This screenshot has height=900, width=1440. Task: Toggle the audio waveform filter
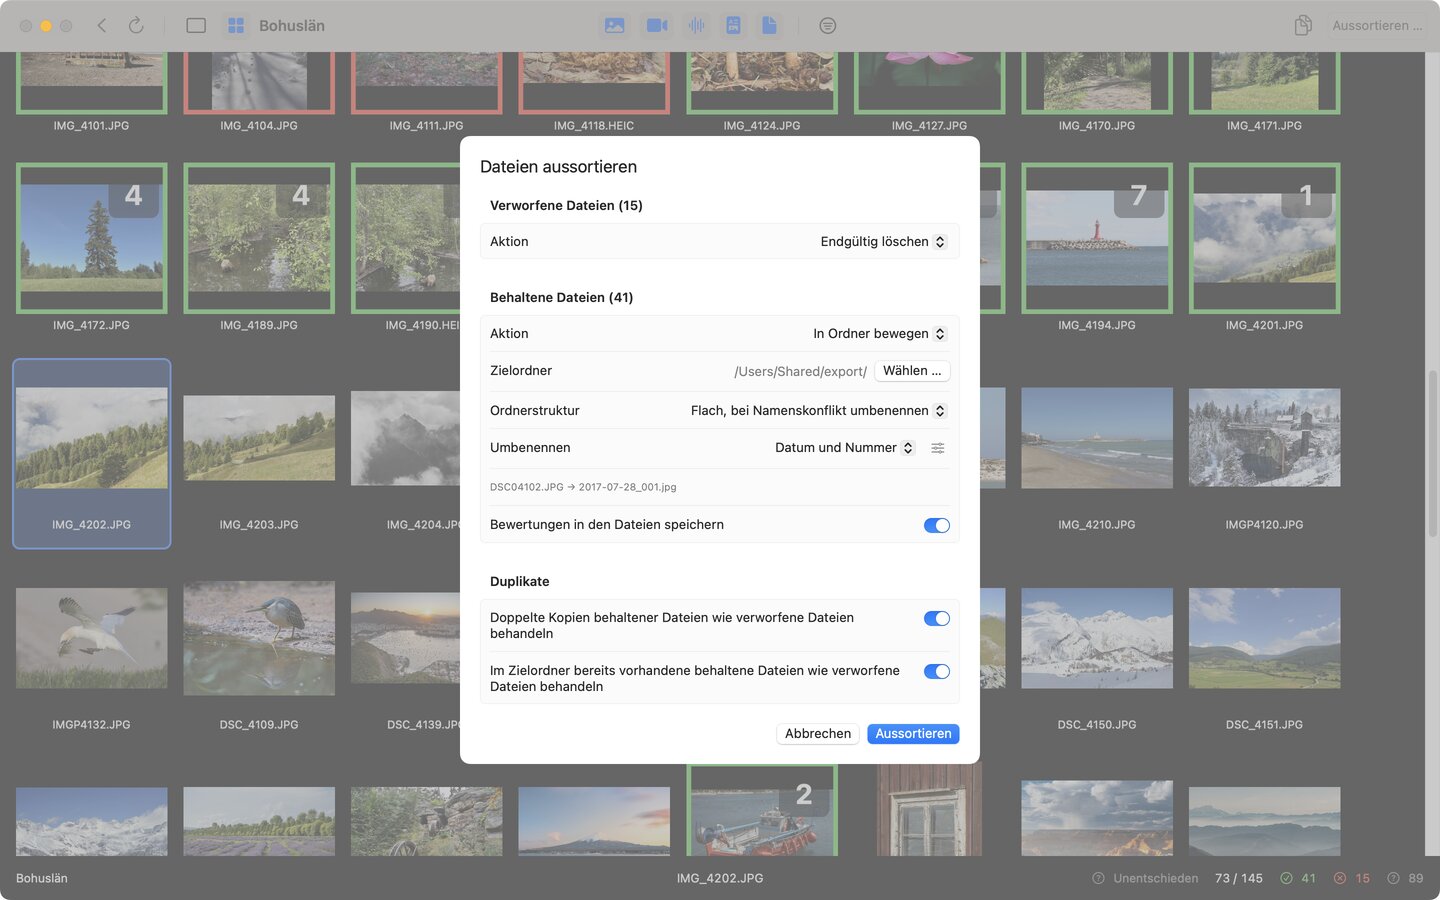696,25
